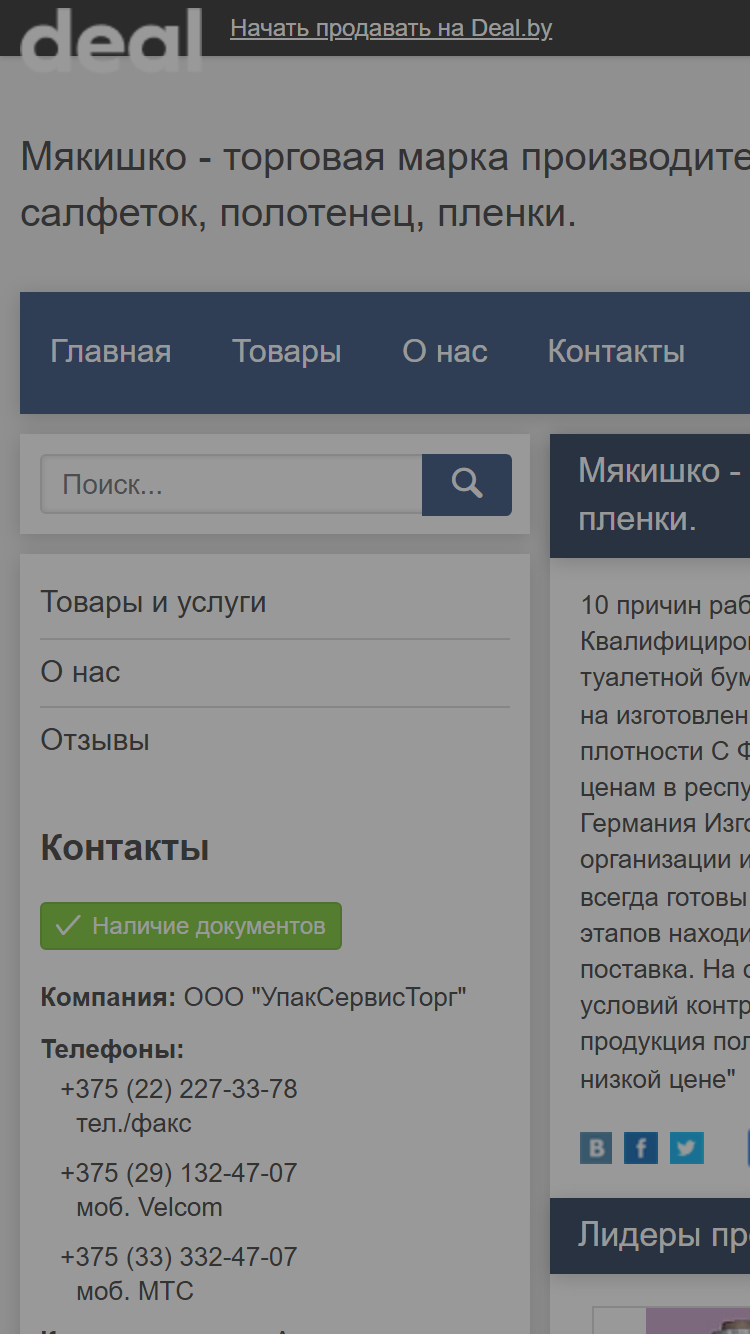Open the Товары menu item
The height and width of the screenshot is (1334, 750).
click(x=287, y=352)
